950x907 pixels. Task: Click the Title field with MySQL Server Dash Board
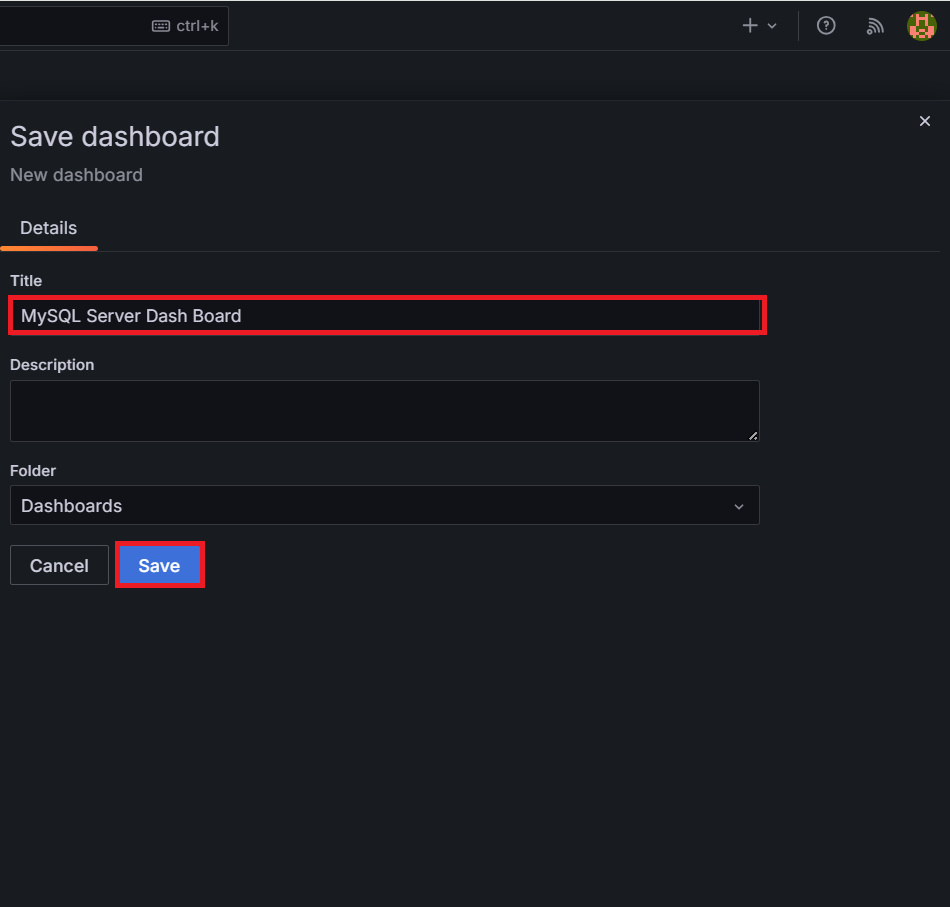pyautogui.click(x=385, y=316)
